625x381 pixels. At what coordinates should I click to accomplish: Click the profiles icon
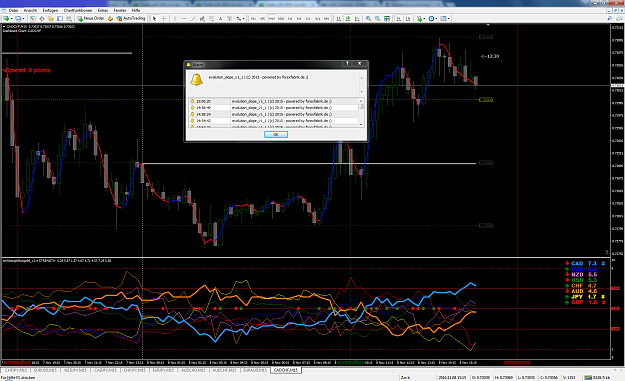18,18
